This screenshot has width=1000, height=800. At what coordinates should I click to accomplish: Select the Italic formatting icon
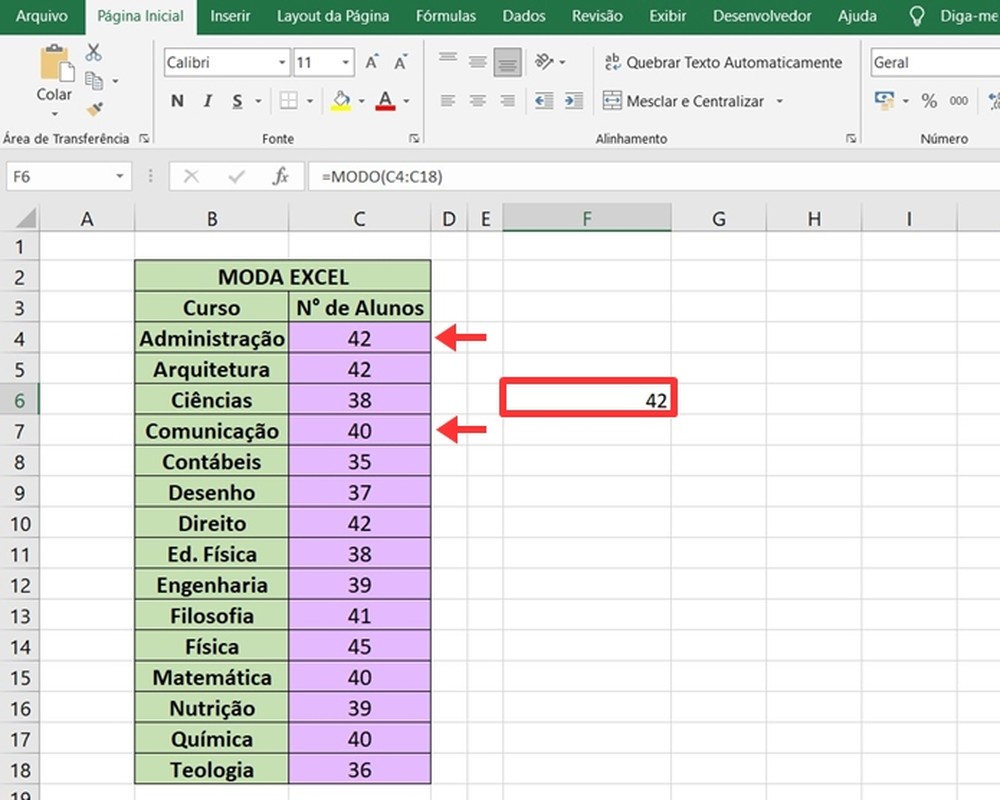208,101
